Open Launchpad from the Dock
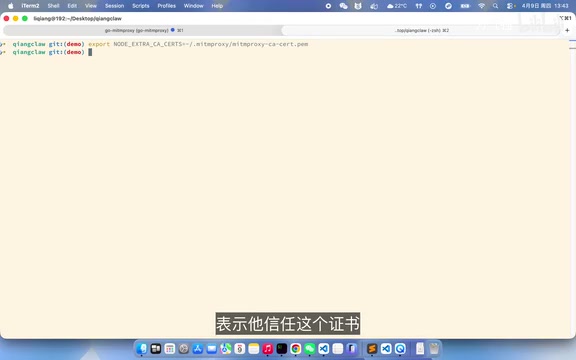The image size is (576, 360). [x=170, y=348]
